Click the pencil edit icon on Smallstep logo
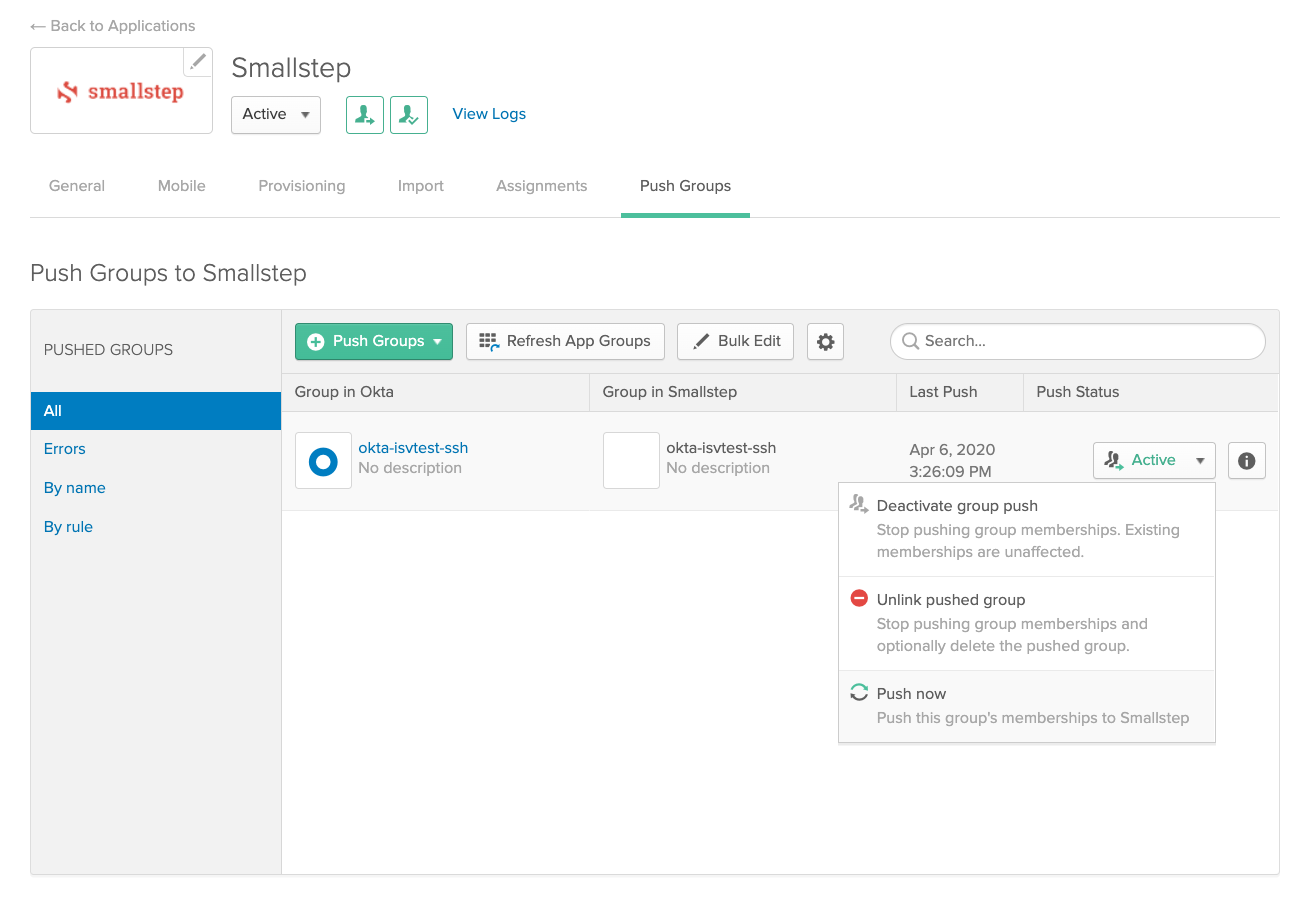Viewport: 1307px width, 898px height. pos(198,62)
